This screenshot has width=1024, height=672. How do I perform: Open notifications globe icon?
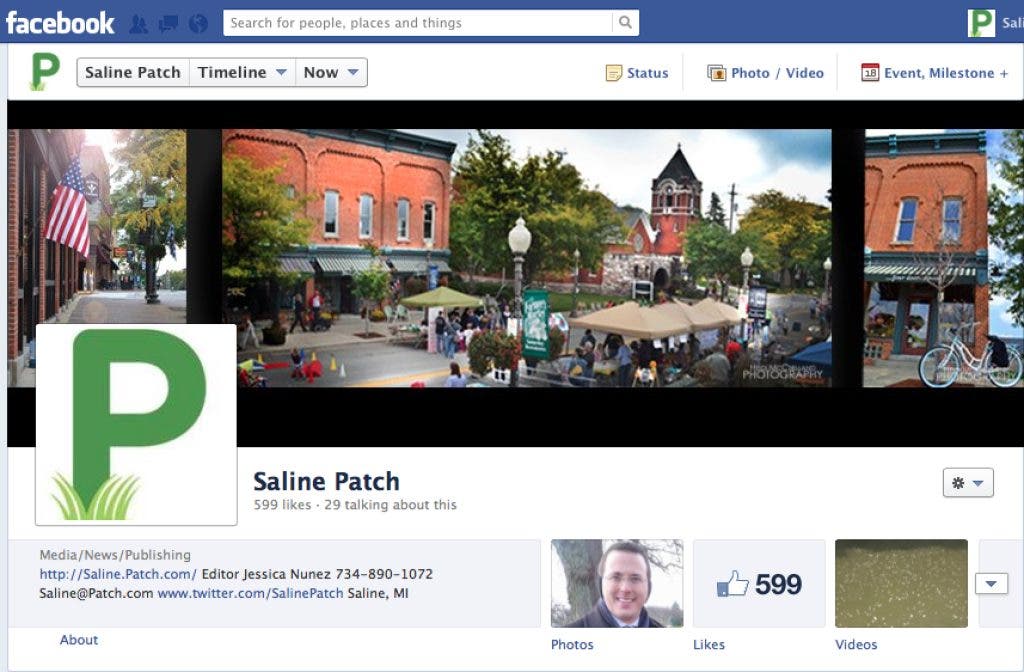pyautogui.click(x=199, y=24)
